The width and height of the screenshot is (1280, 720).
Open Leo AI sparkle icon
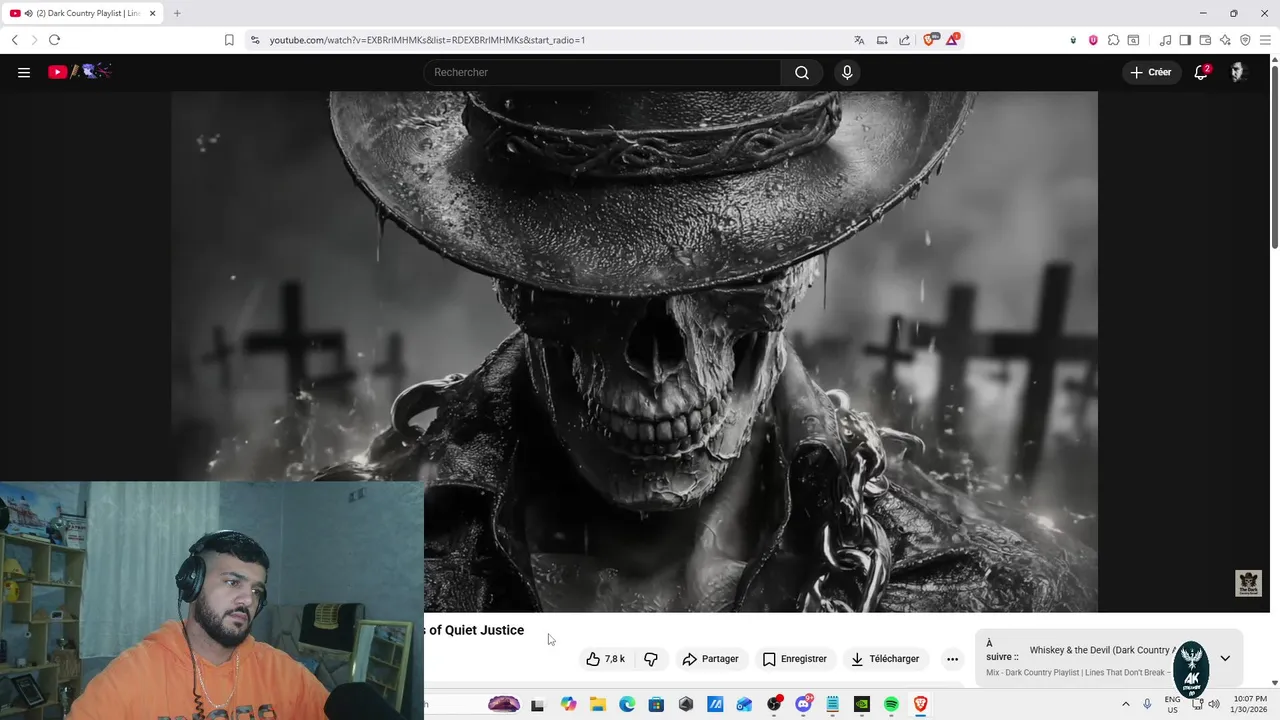coord(1225,40)
